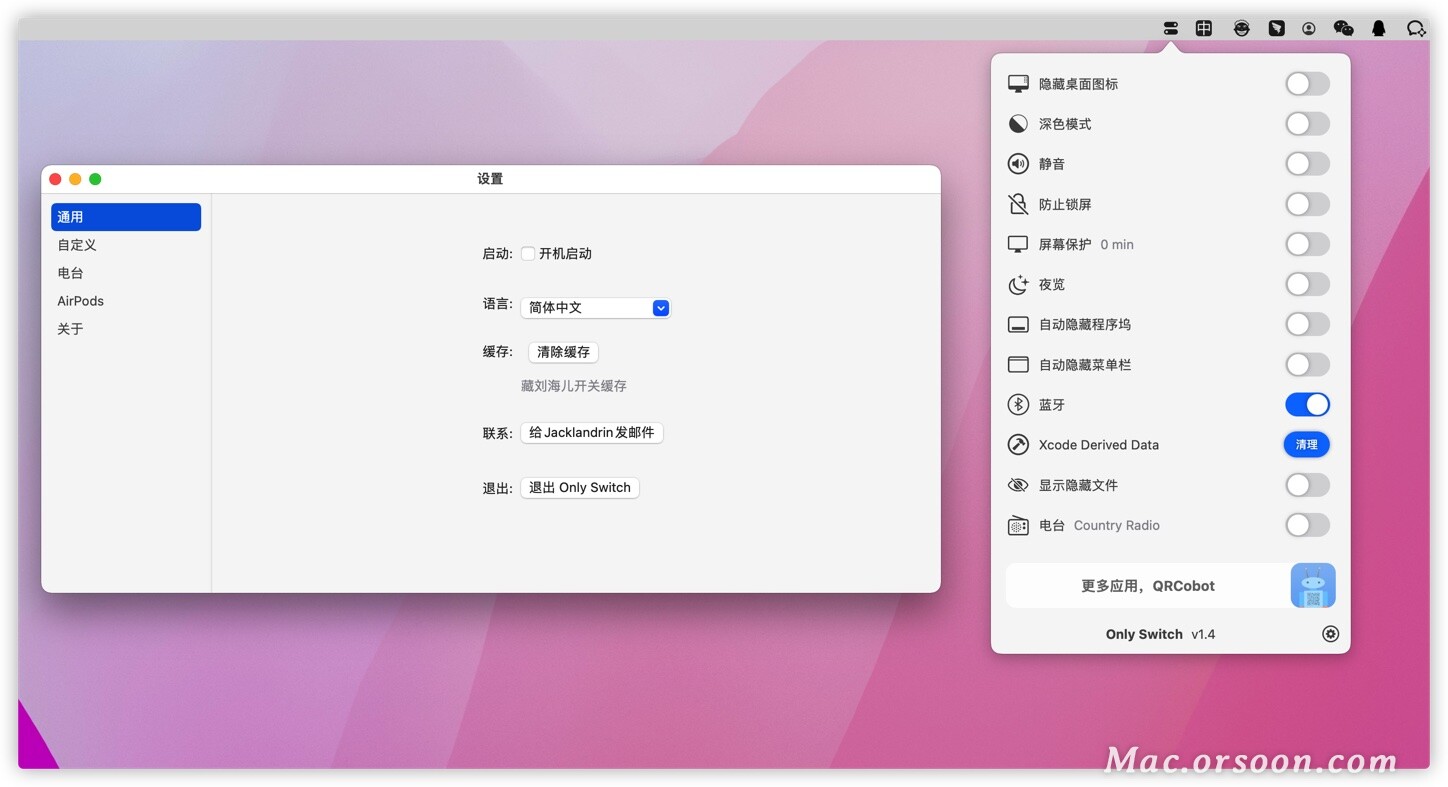Image resolution: width=1448 pixels, height=787 pixels.
Task: Click the bell icon in menu bar
Action: tap(1379, 28)
